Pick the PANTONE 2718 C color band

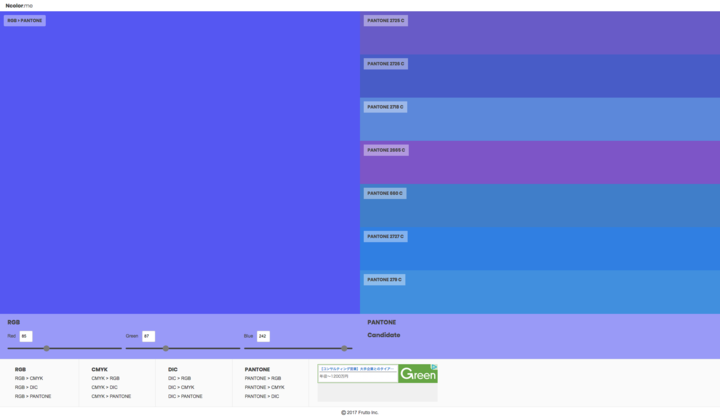pyautogui.click(x=540, y=119)
